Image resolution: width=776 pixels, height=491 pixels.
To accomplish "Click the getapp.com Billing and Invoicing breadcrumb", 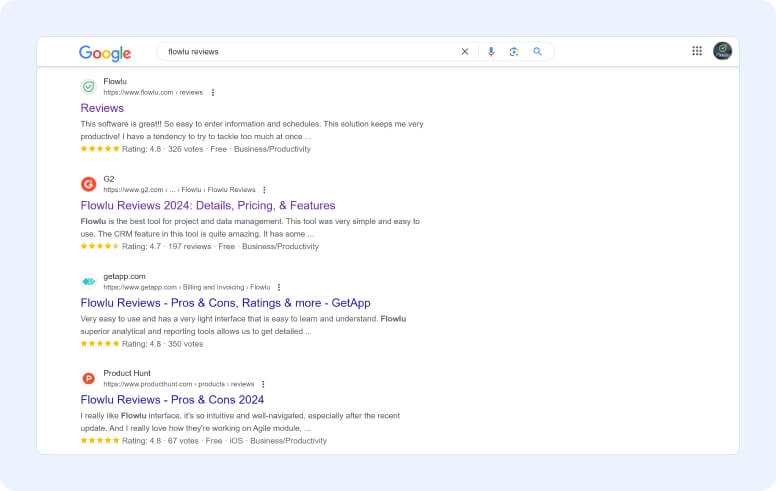I will pyautogui.click(x=187, y=287).
